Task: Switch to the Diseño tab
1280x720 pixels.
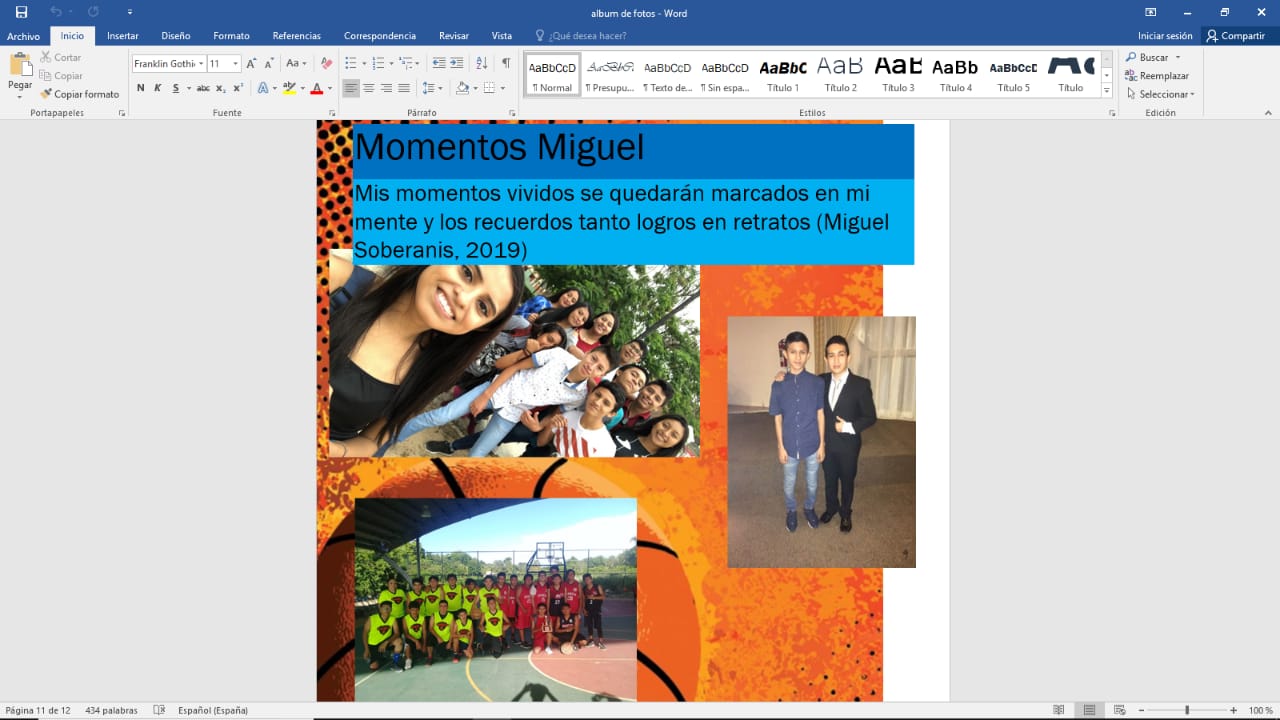Action: (x=176, y=36)
